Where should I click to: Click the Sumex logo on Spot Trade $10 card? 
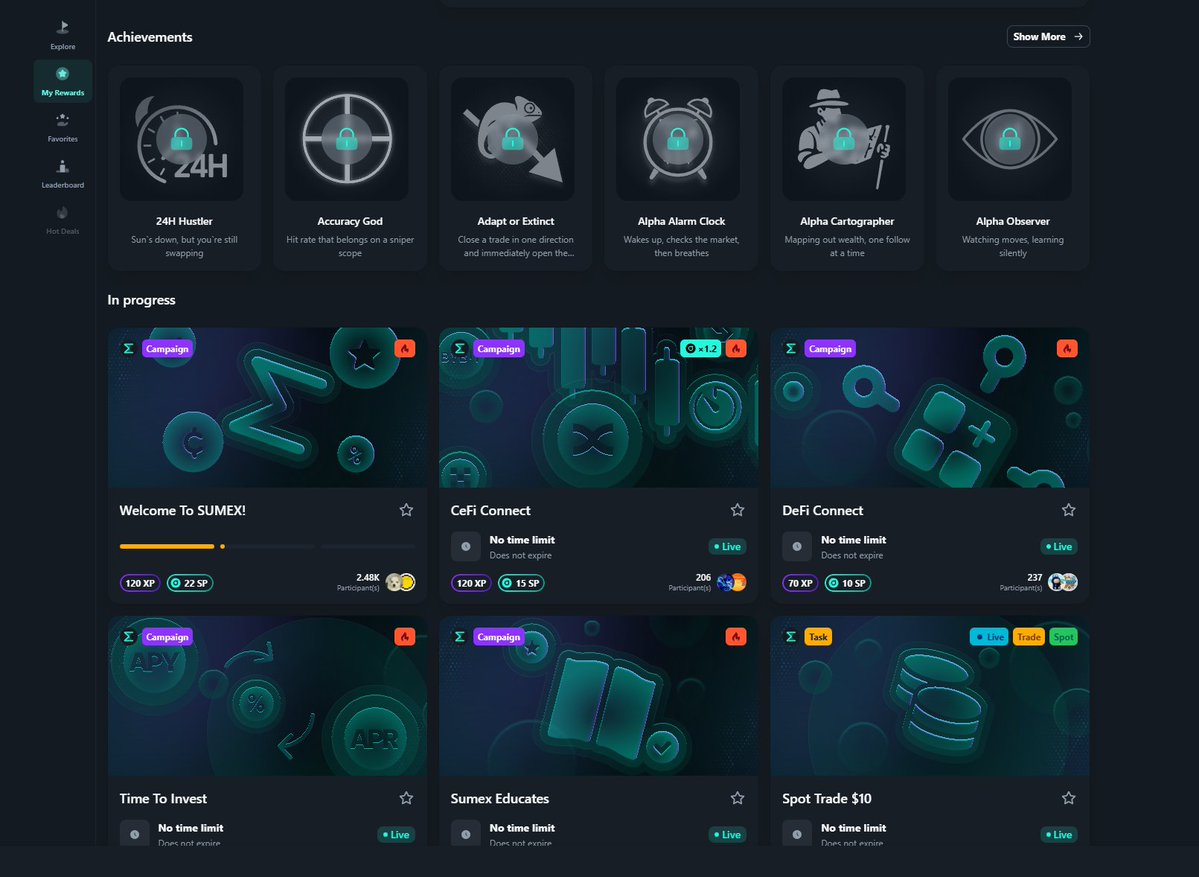click(791, 637)
